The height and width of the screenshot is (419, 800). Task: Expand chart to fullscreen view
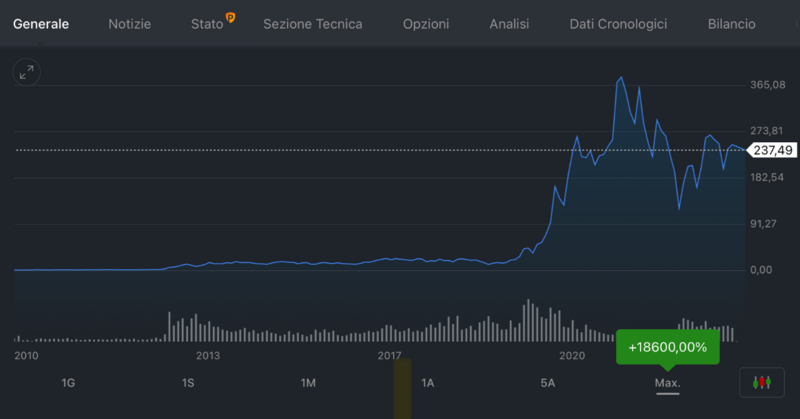pos(26,72)
